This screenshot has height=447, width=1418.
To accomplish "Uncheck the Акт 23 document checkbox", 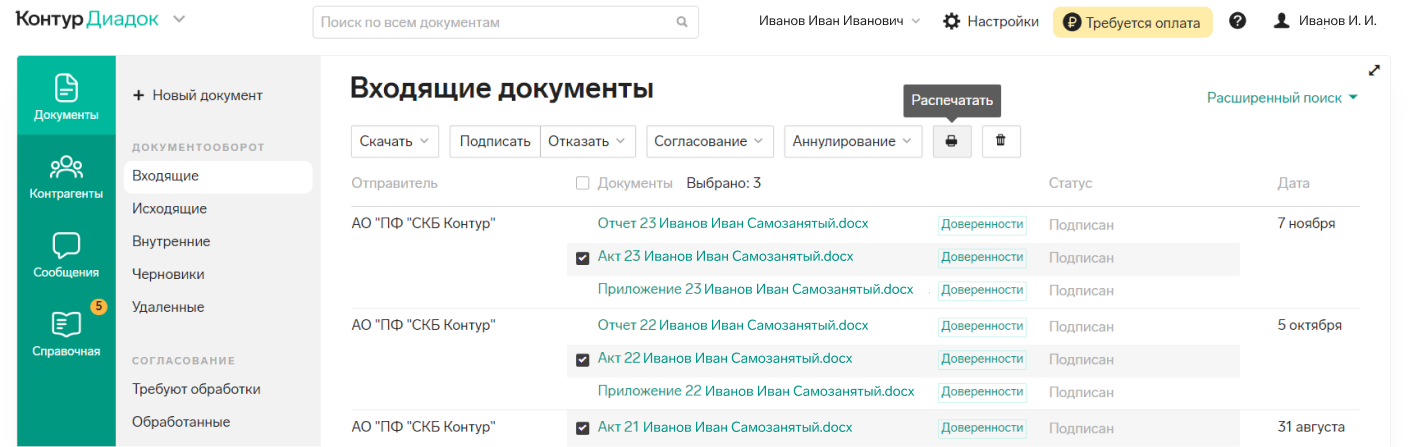I will [583, 258].
